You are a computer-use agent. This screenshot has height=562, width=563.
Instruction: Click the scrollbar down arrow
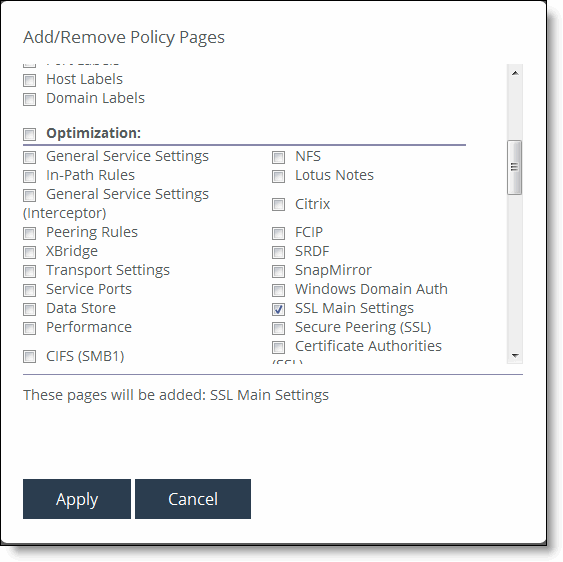pyautogui.click(x=515, y=356)
